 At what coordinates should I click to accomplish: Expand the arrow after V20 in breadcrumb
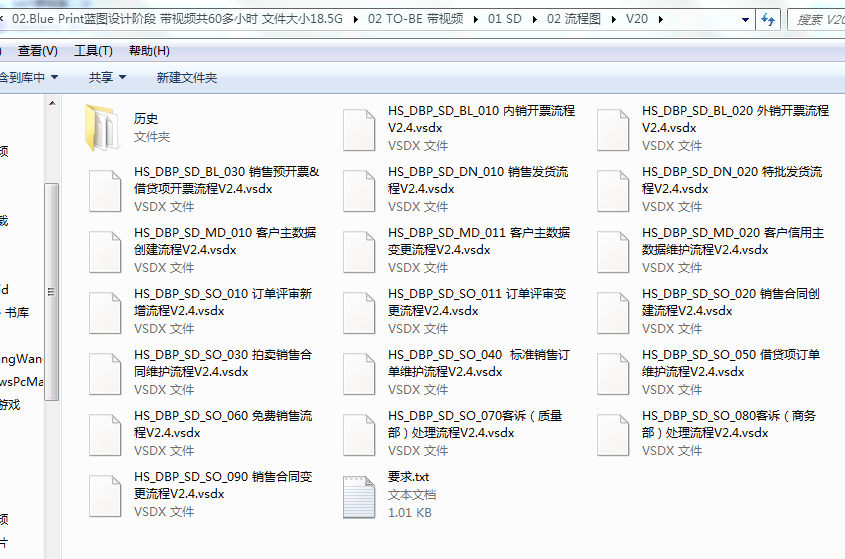(x=663, y=19)
